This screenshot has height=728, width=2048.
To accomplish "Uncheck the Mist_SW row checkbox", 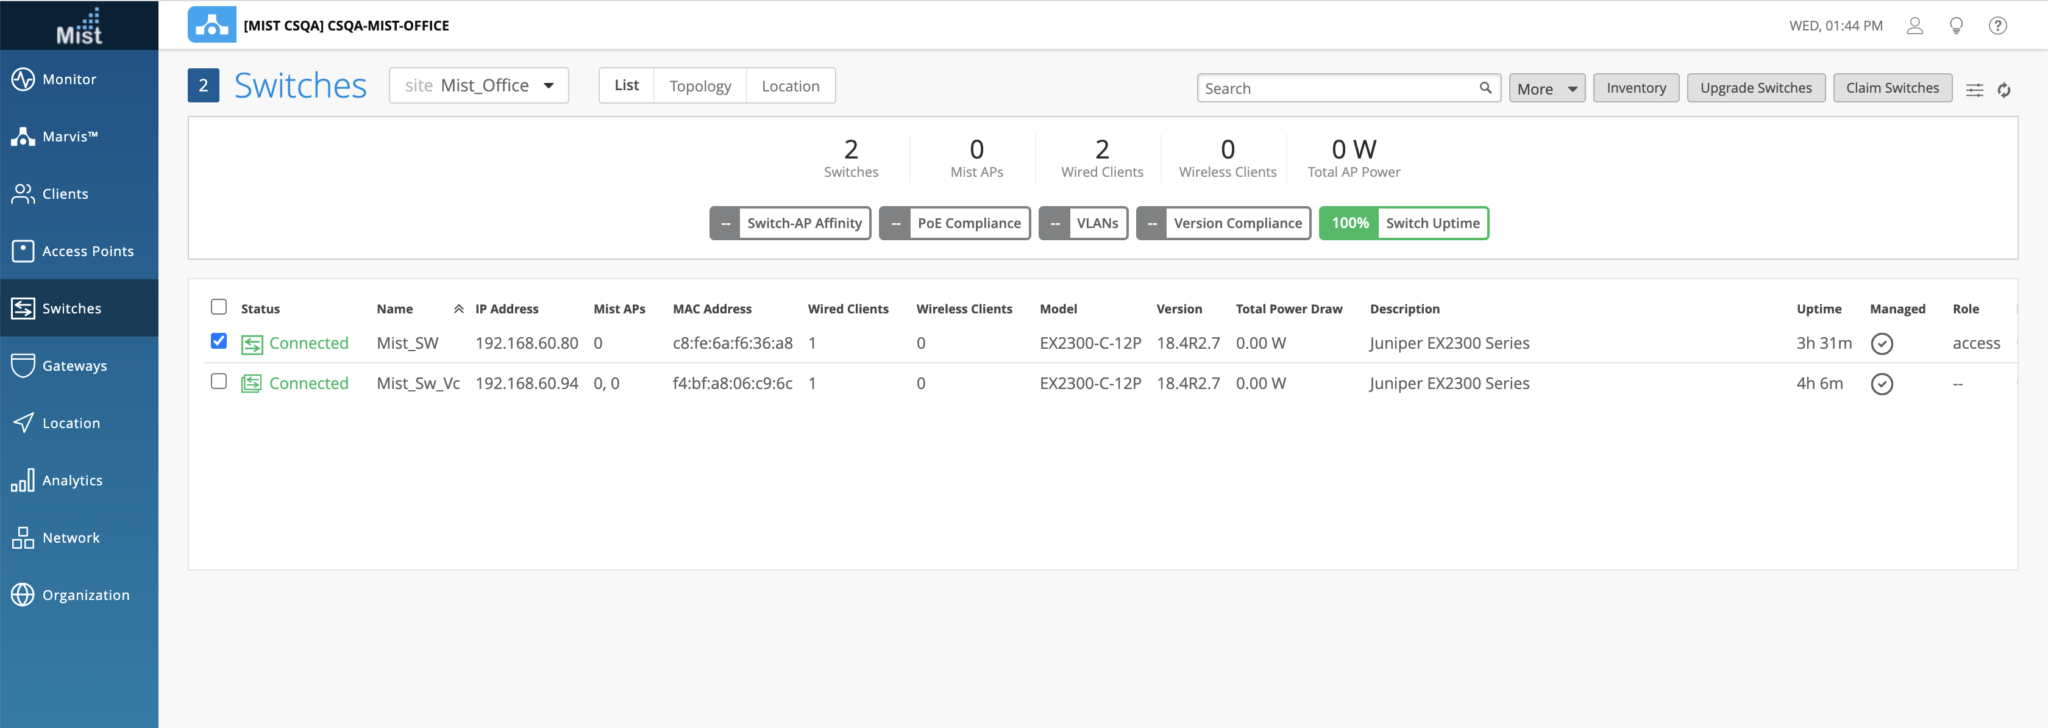I will 219,342.
